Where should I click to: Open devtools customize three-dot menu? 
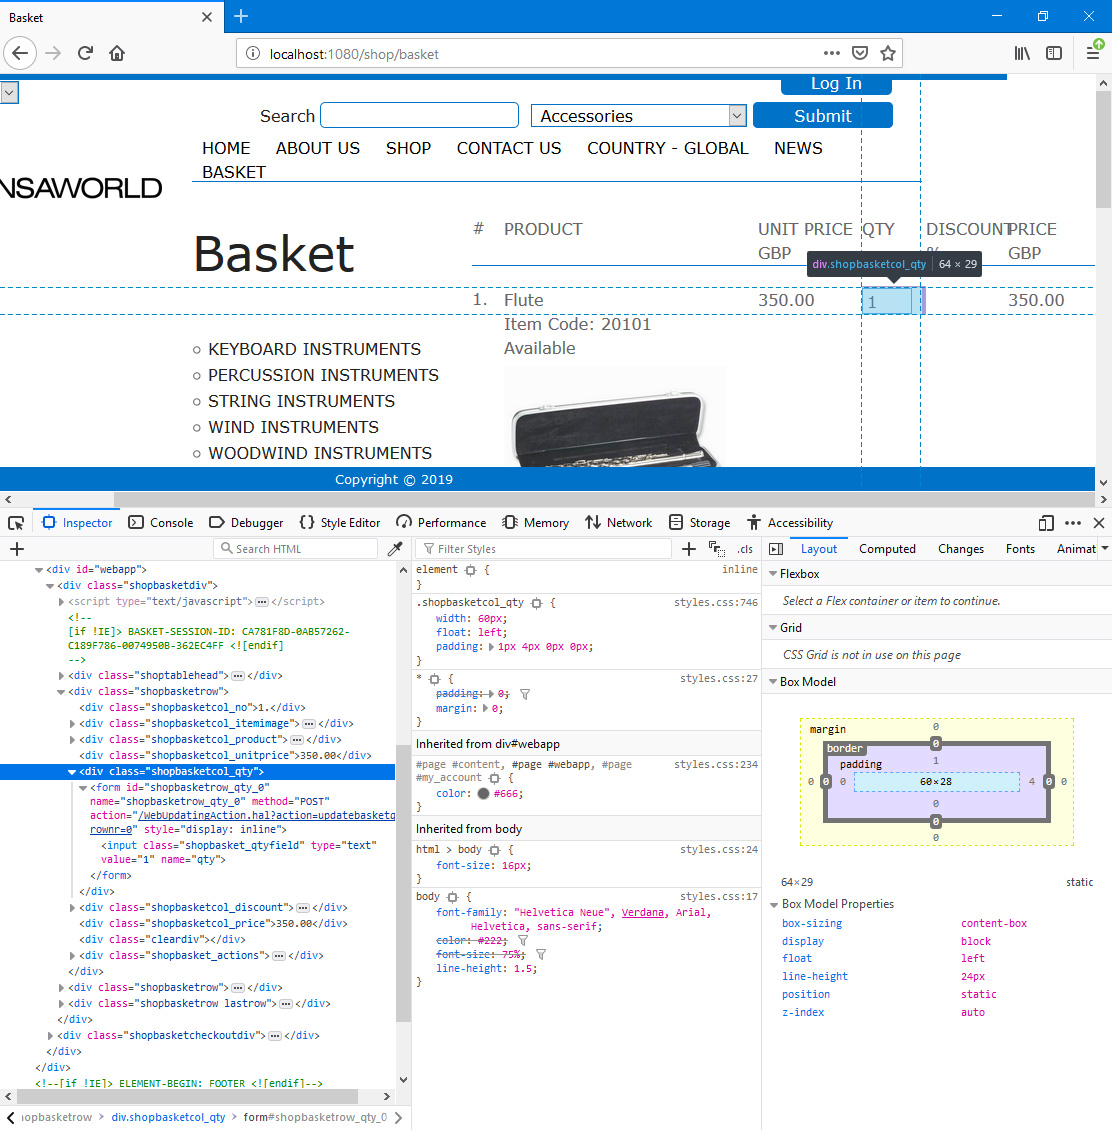1073,523
